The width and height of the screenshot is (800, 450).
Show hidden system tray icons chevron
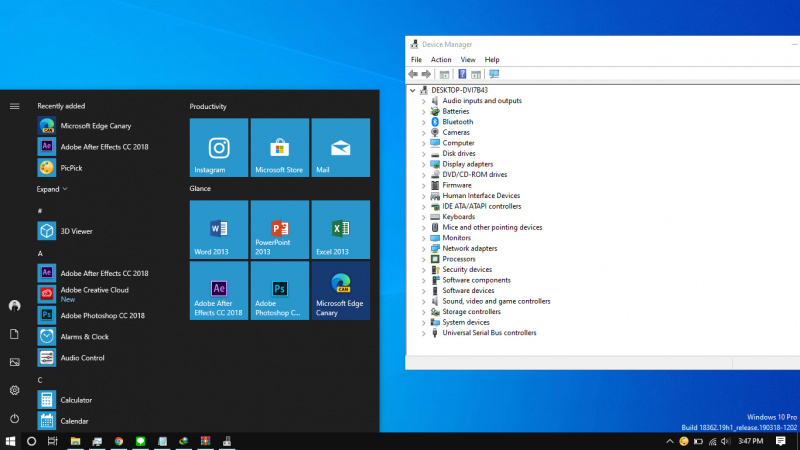click(669, 441)
